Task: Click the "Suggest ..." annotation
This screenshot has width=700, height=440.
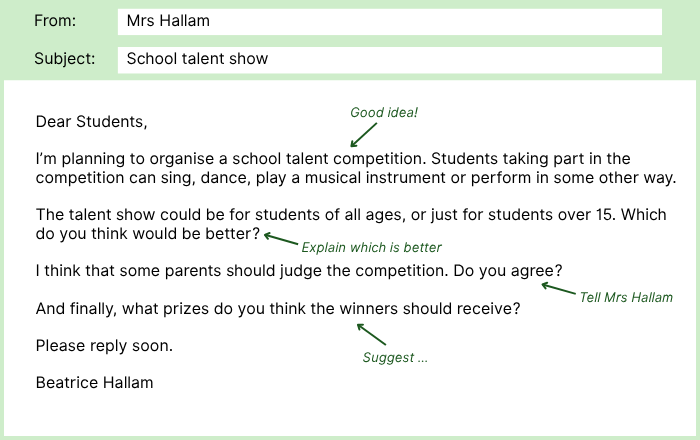Action: coord(395,357)
